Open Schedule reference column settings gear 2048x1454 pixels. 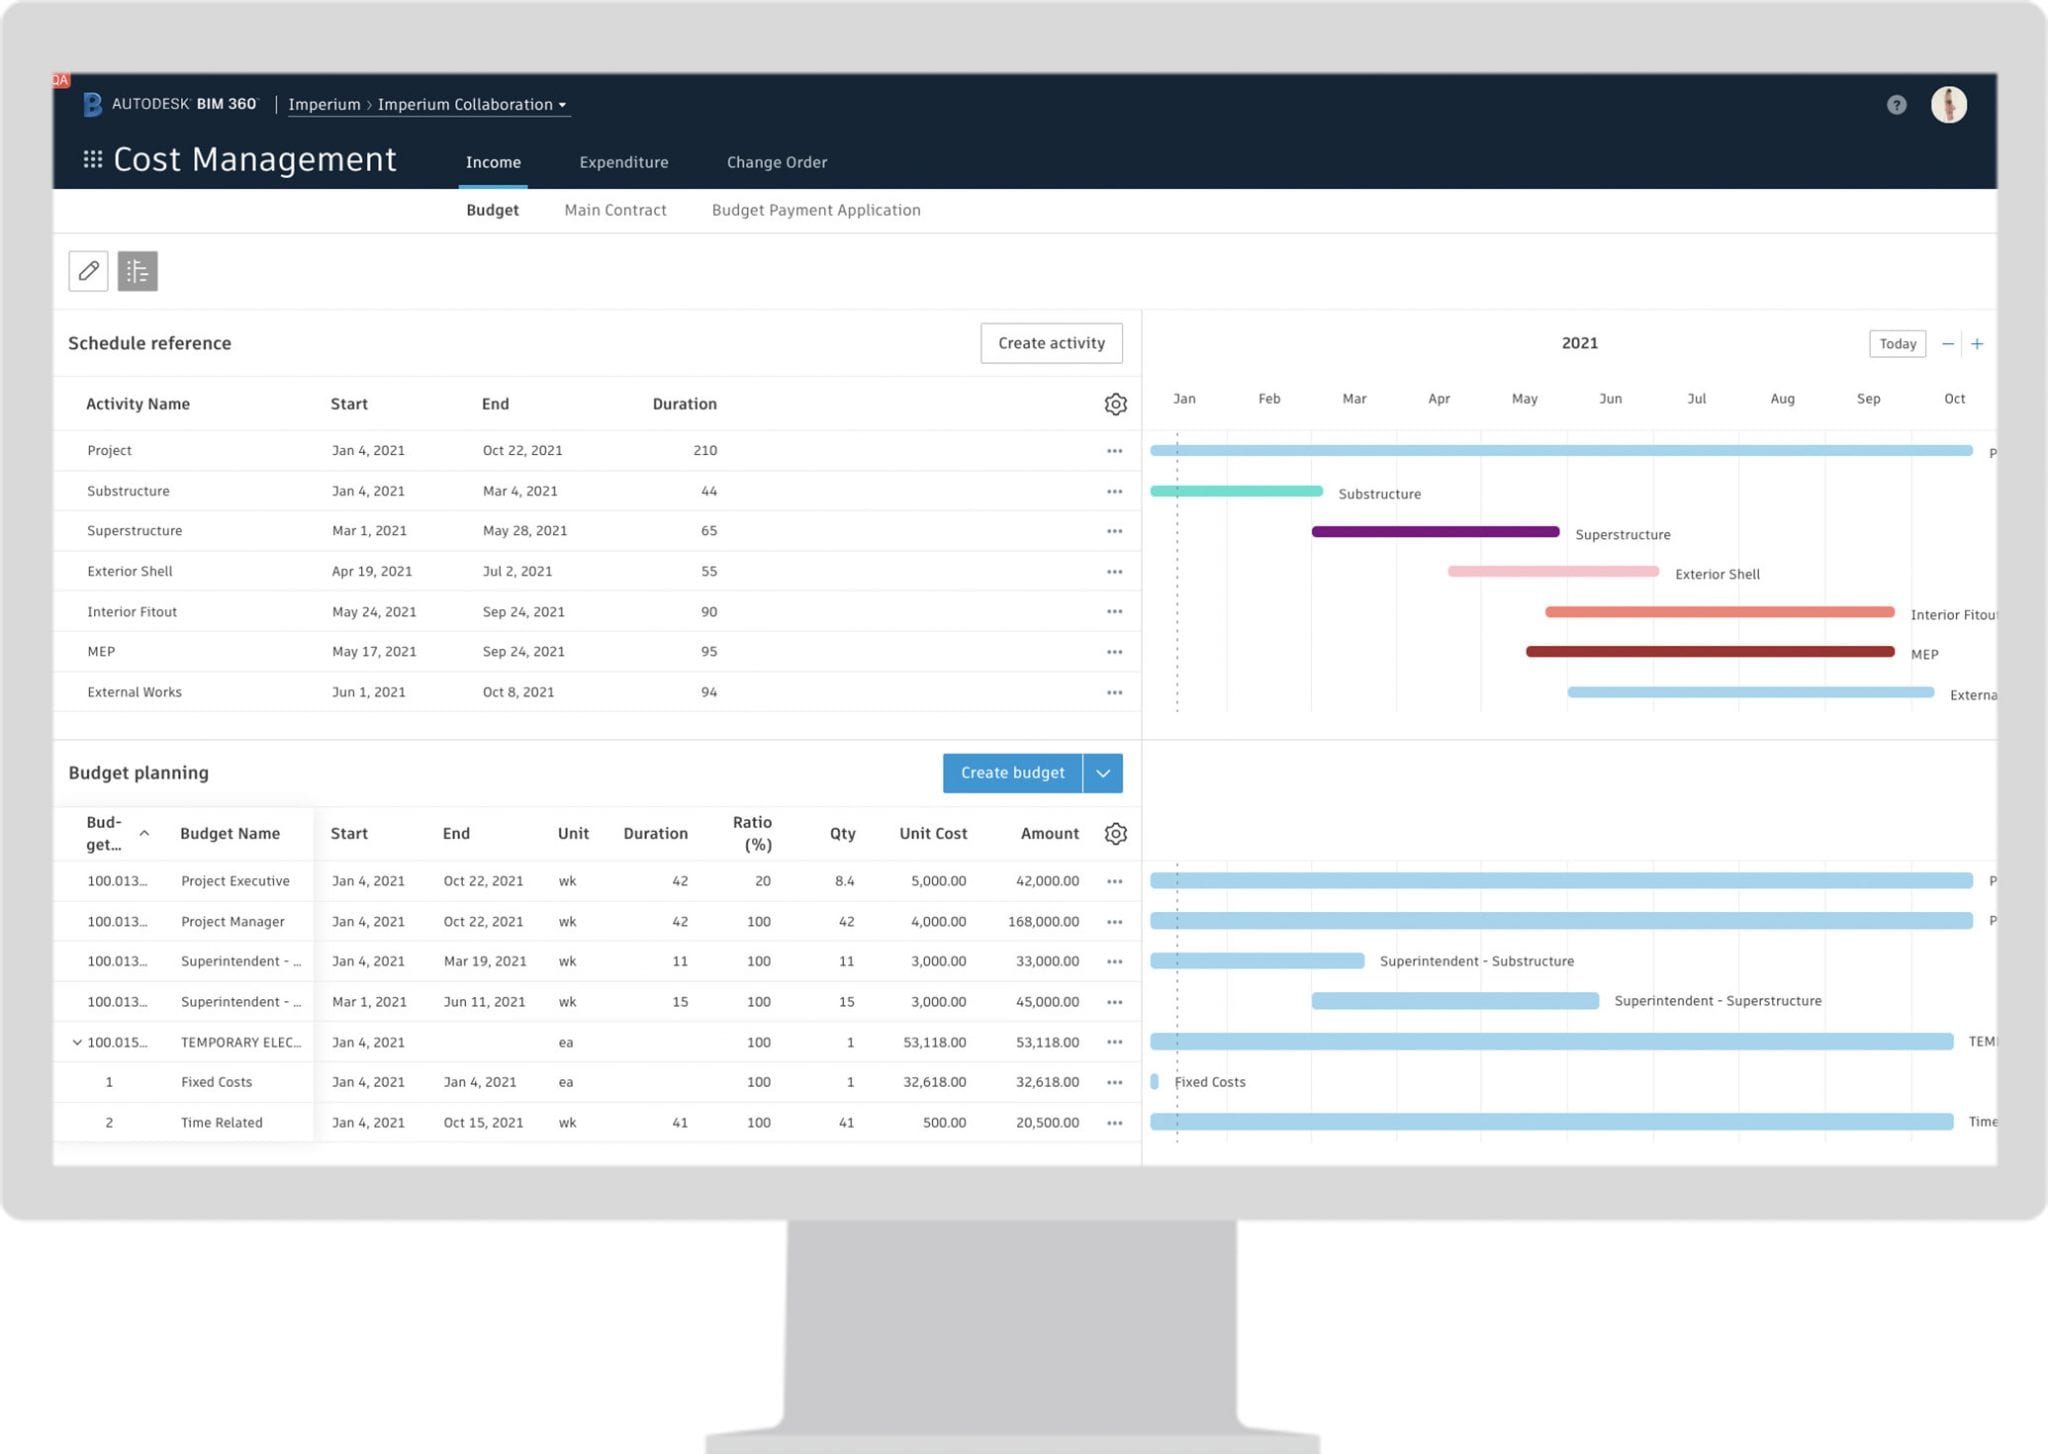(1115, 404)
